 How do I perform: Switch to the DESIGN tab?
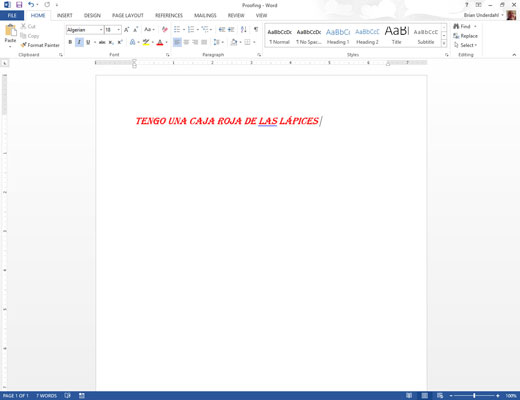tap(92, 15)
